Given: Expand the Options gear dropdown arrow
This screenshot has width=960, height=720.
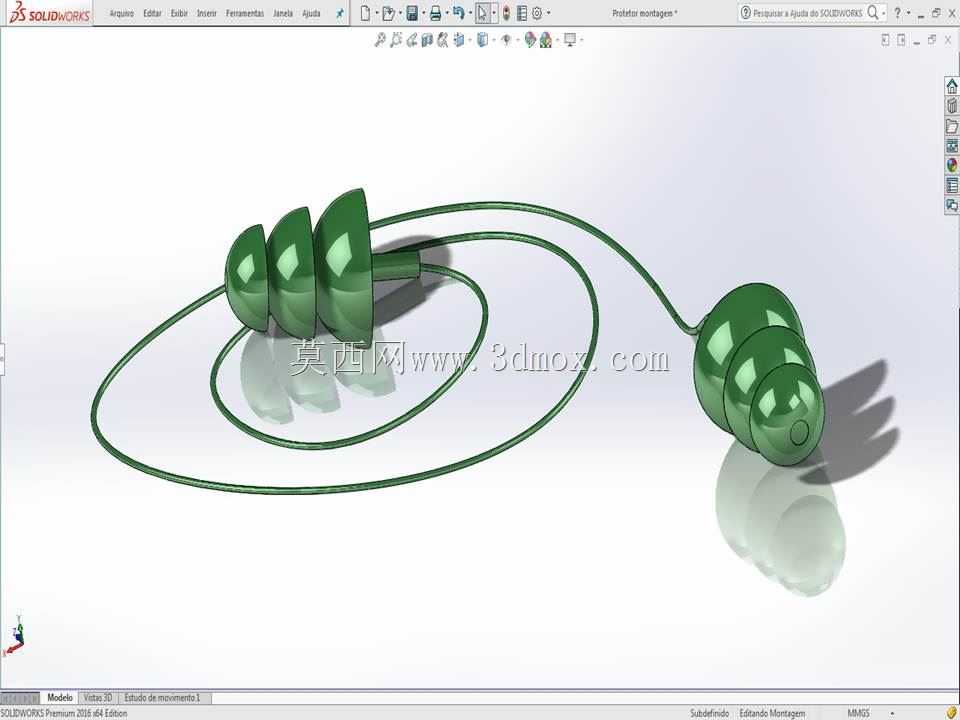Looking at the screenshot, I should (x=549, y=13).
